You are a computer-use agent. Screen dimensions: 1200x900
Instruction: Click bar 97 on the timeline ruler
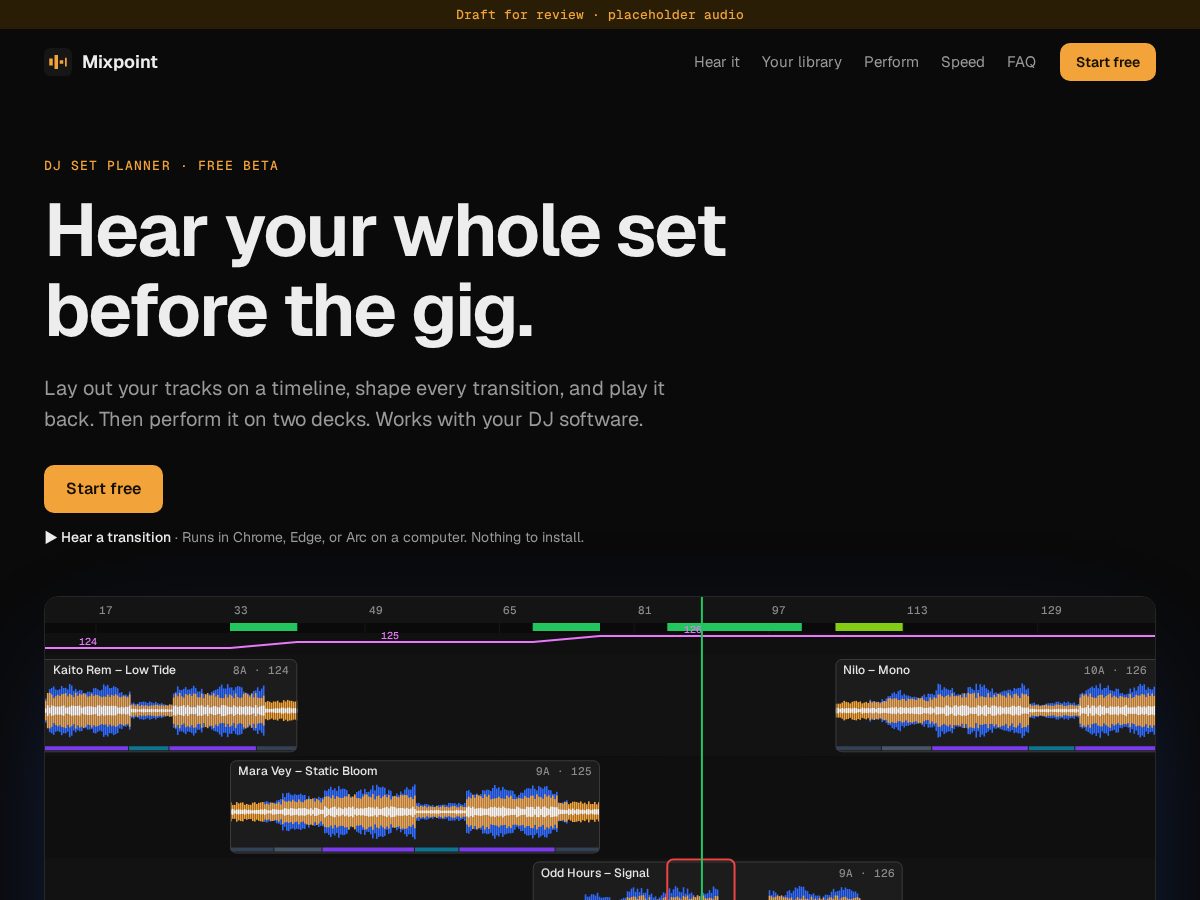point(779,610)
